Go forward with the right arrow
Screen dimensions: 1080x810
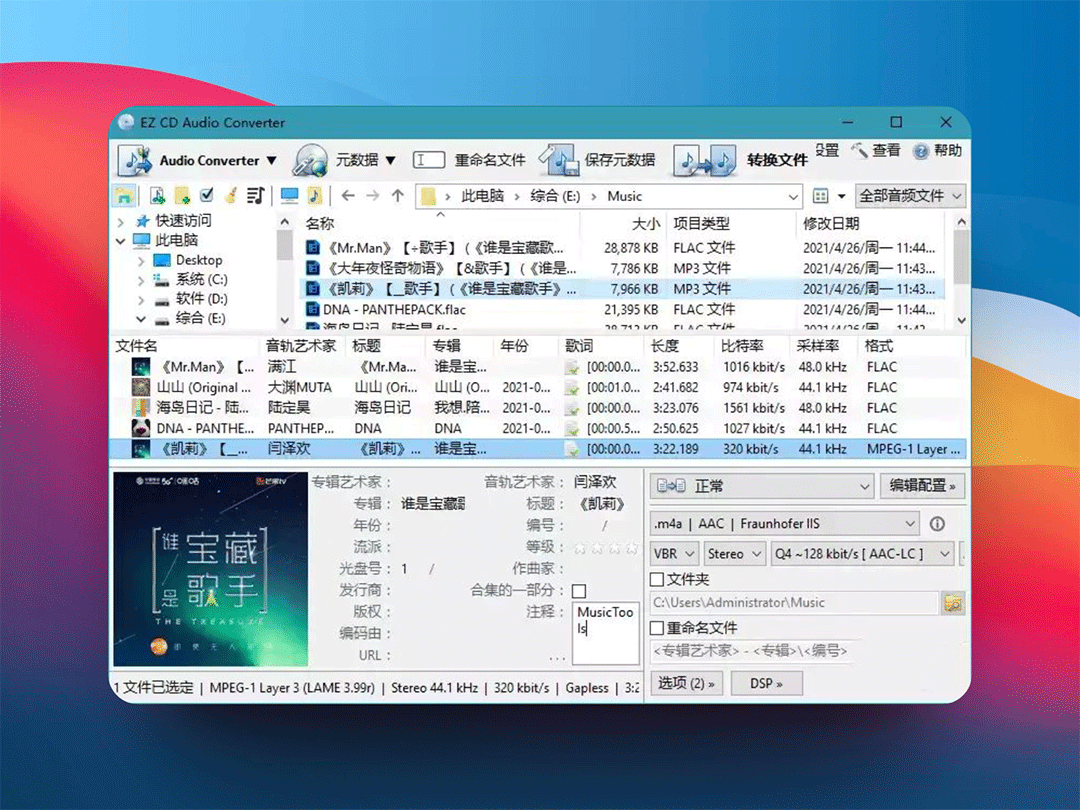click(373, 196)
